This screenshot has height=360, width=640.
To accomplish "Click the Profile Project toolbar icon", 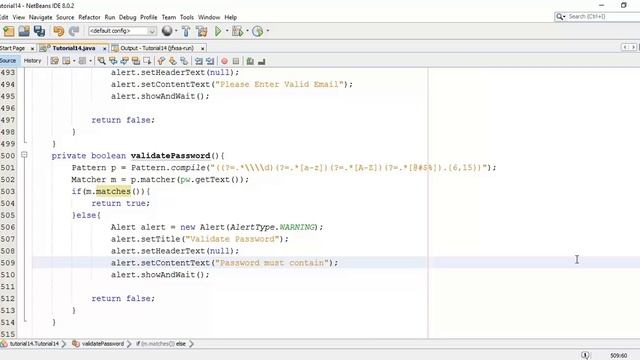I will coord(258,31).
